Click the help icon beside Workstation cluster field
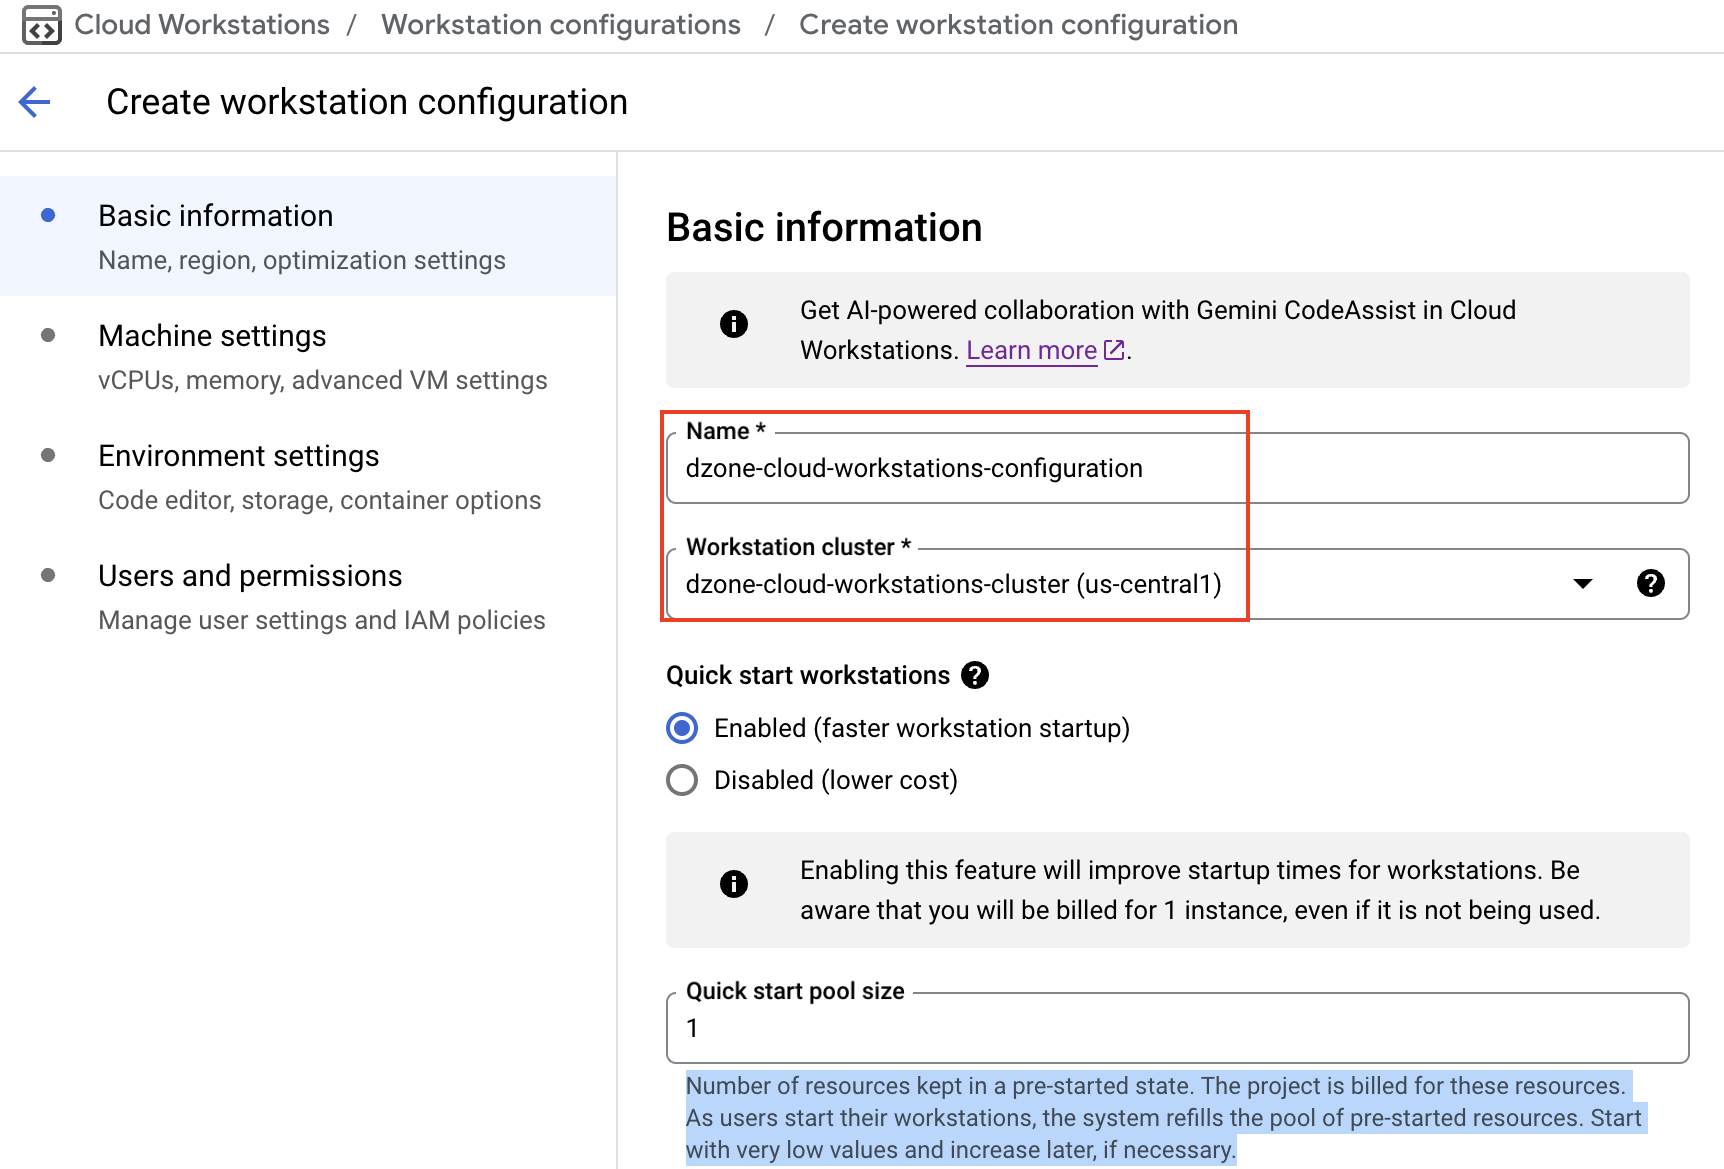Image resolution: width=1724 pixels, height=1169 pixels. click(x=1651, y=584)
